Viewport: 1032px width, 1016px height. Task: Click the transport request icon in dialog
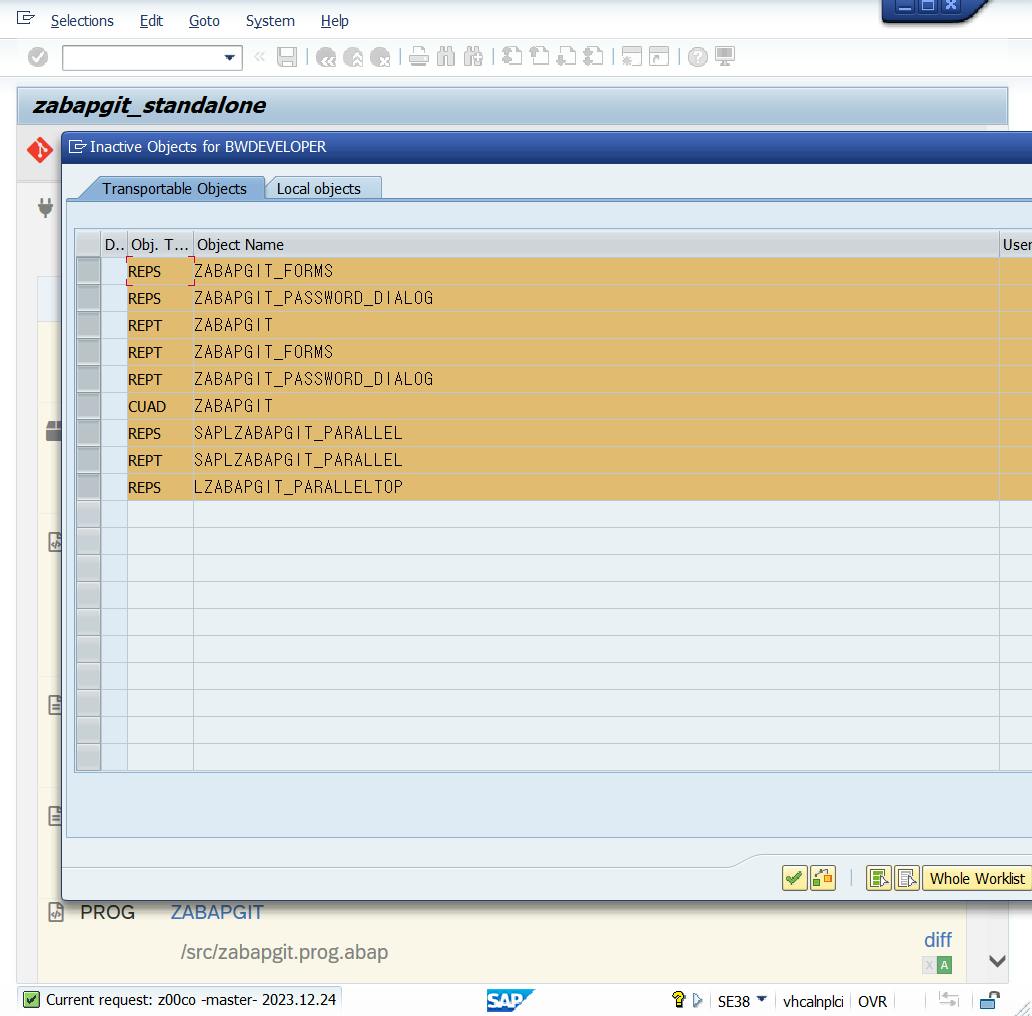click(x=823, y=878)
